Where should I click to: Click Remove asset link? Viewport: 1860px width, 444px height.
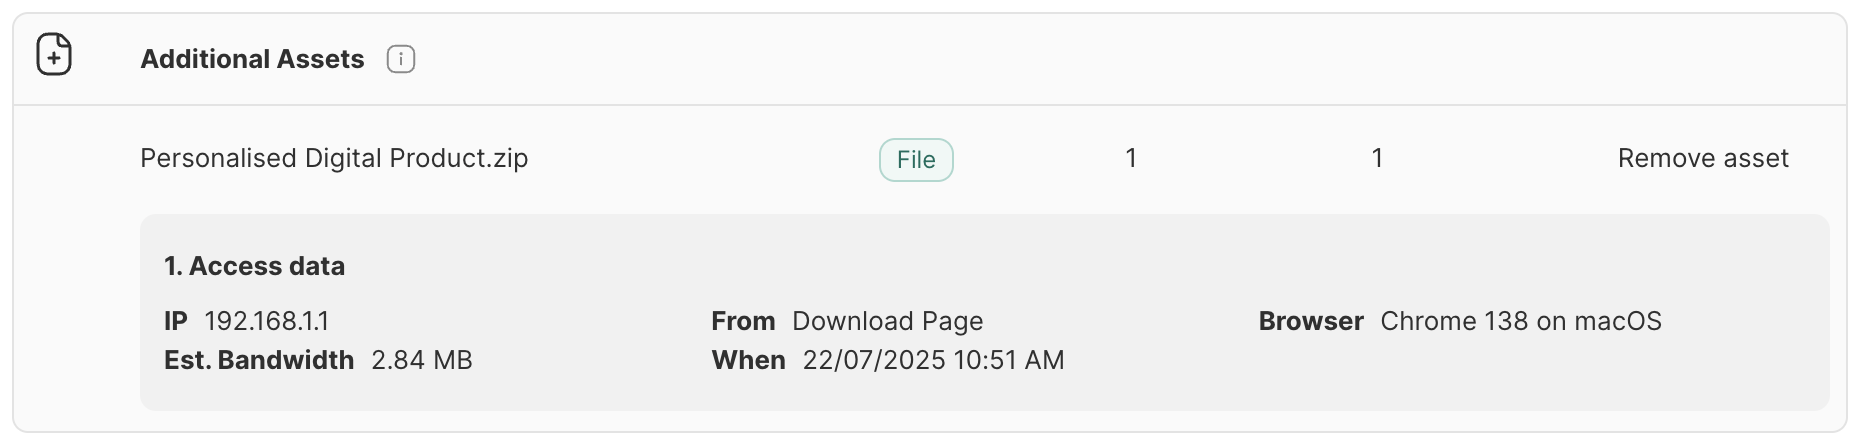(1703, 158)
